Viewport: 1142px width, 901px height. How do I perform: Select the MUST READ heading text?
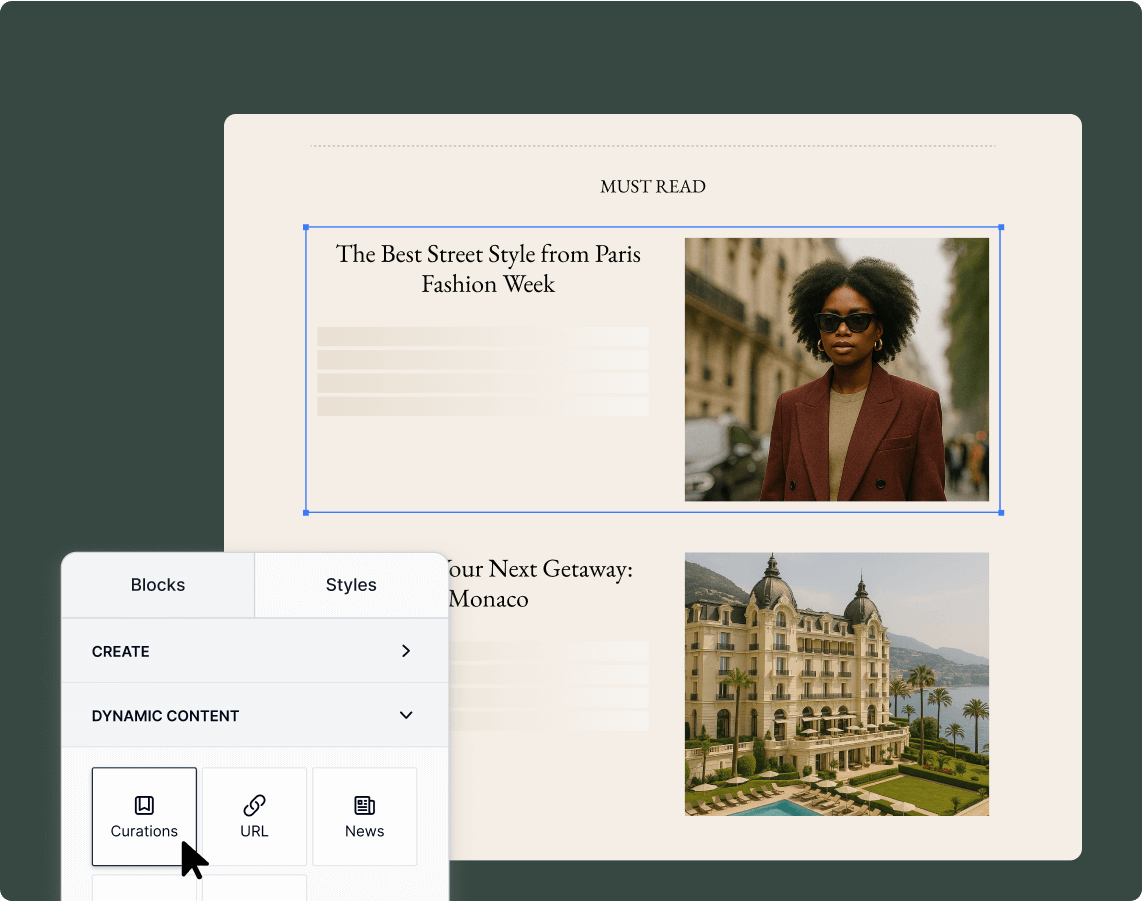(x=652, y=187)
